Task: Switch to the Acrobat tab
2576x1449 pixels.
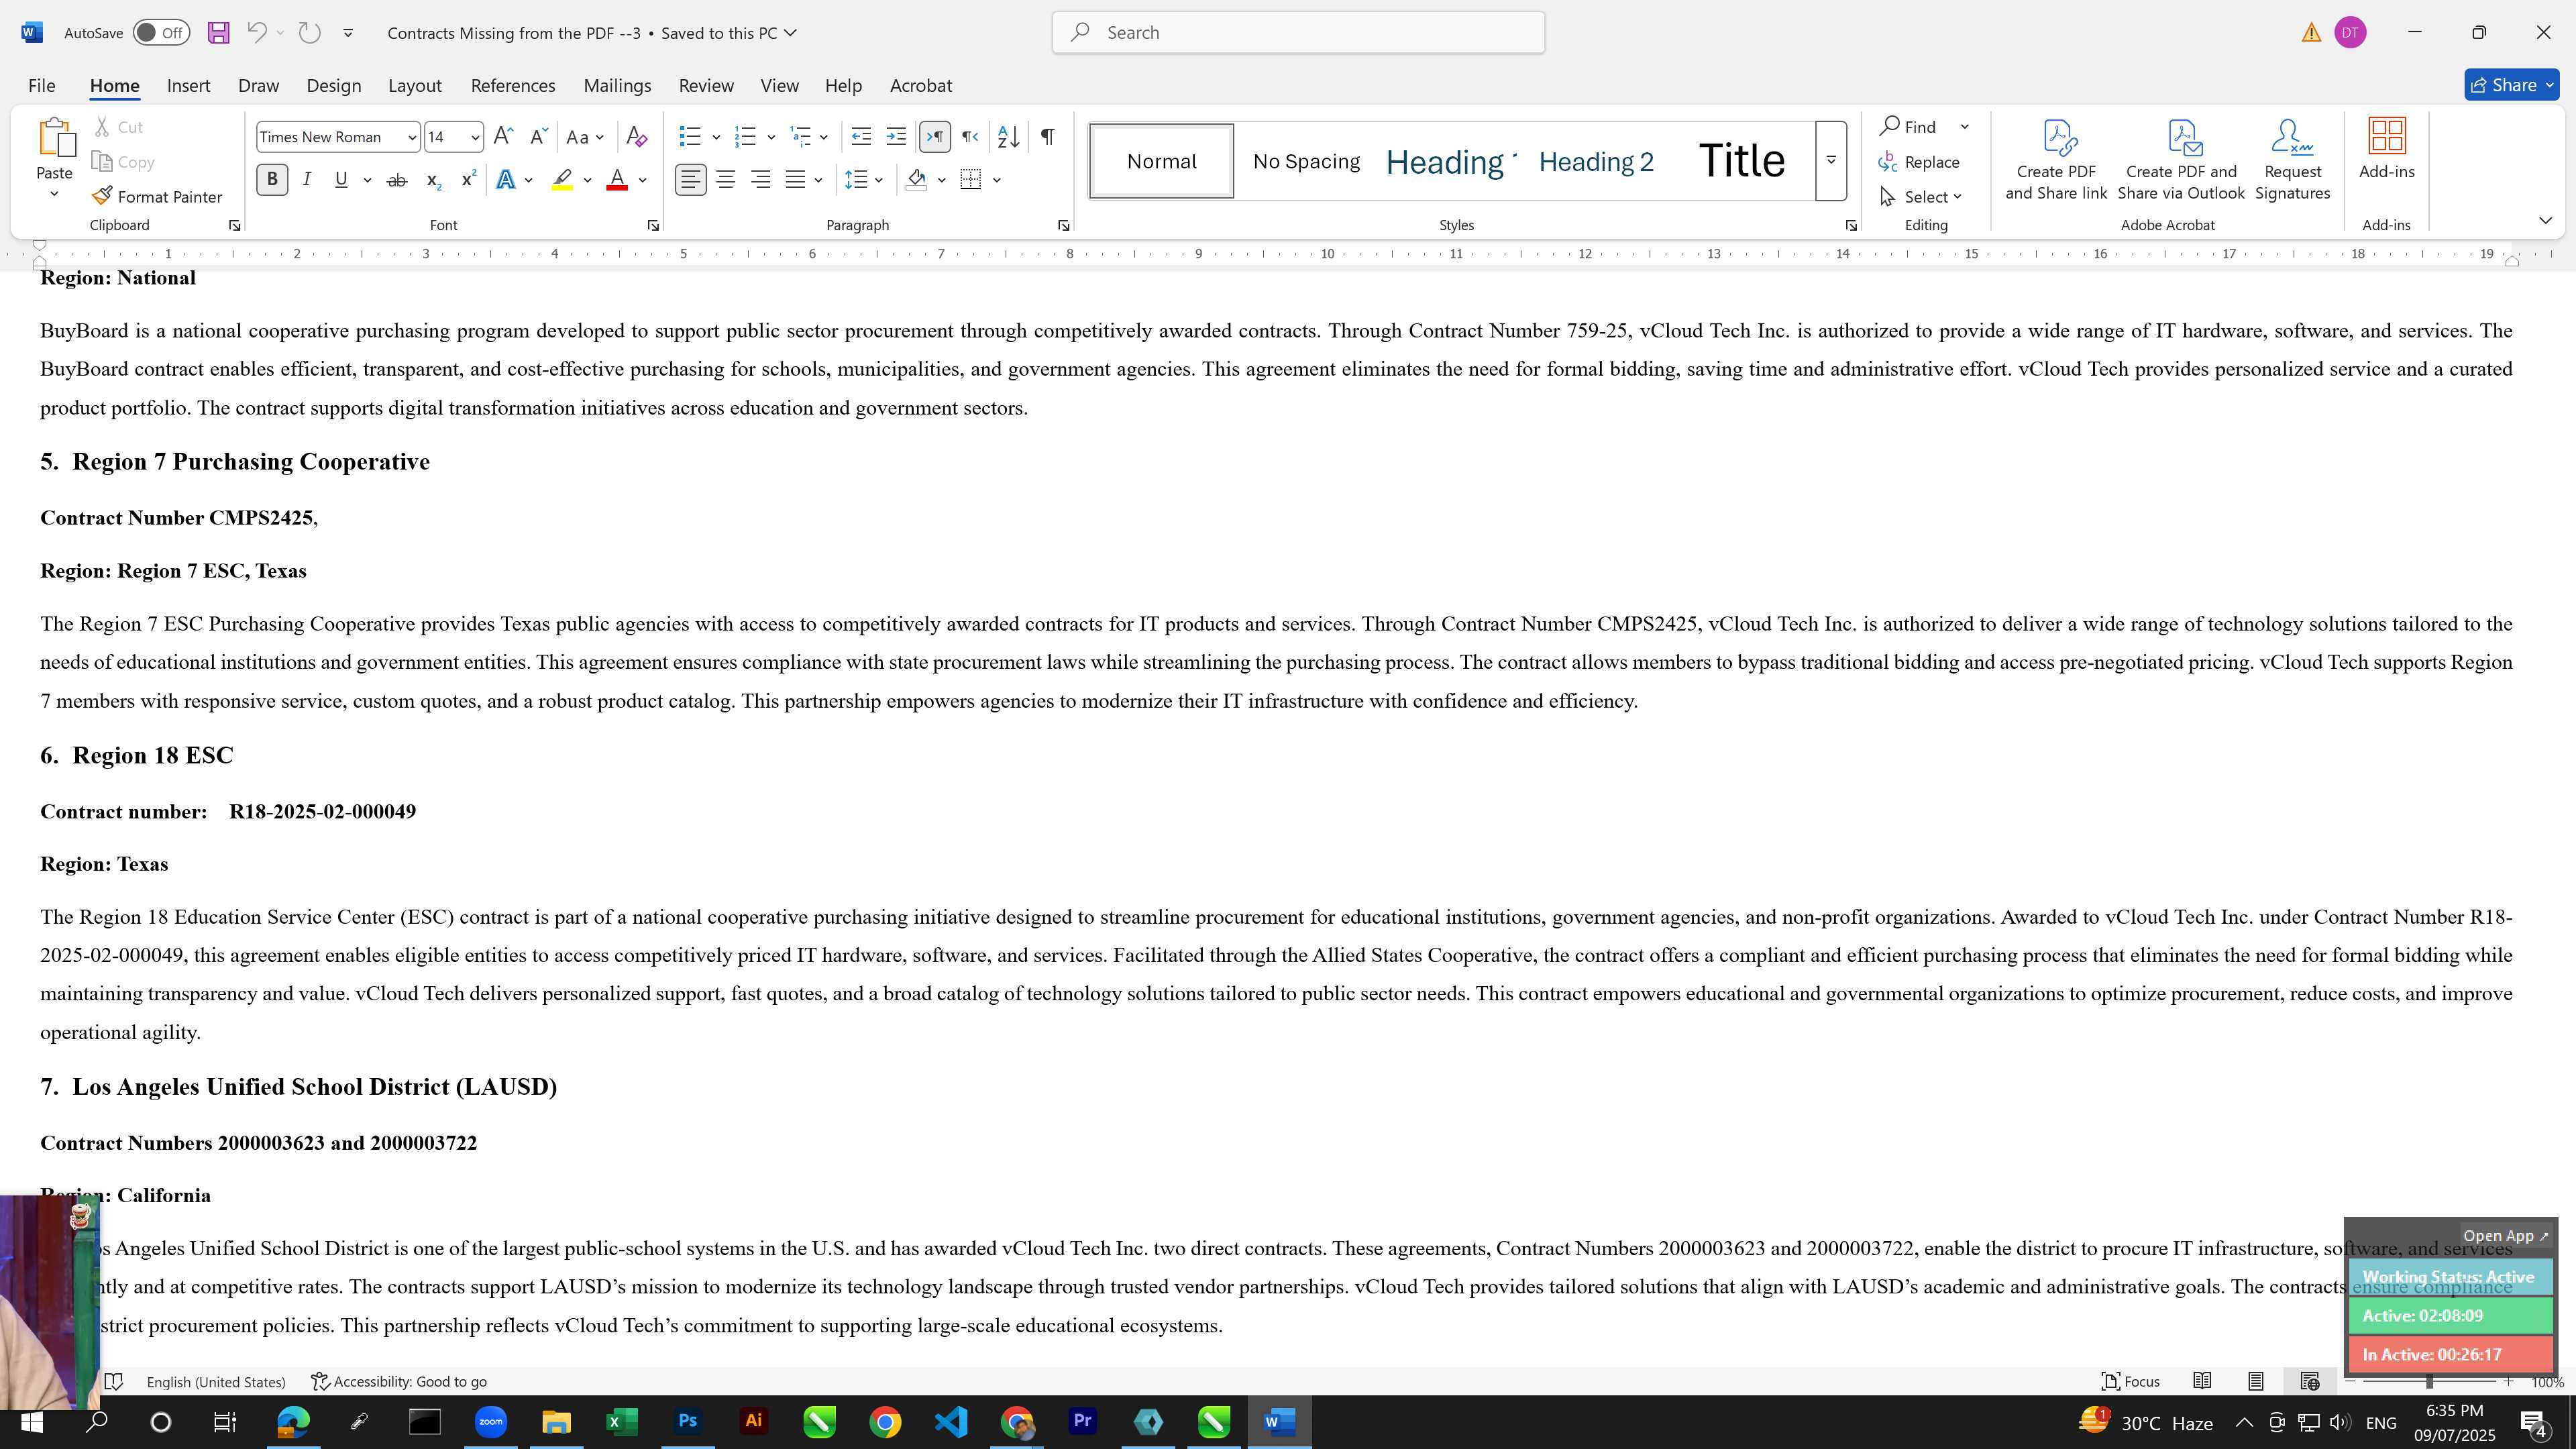Action: [x=921, y=86]
